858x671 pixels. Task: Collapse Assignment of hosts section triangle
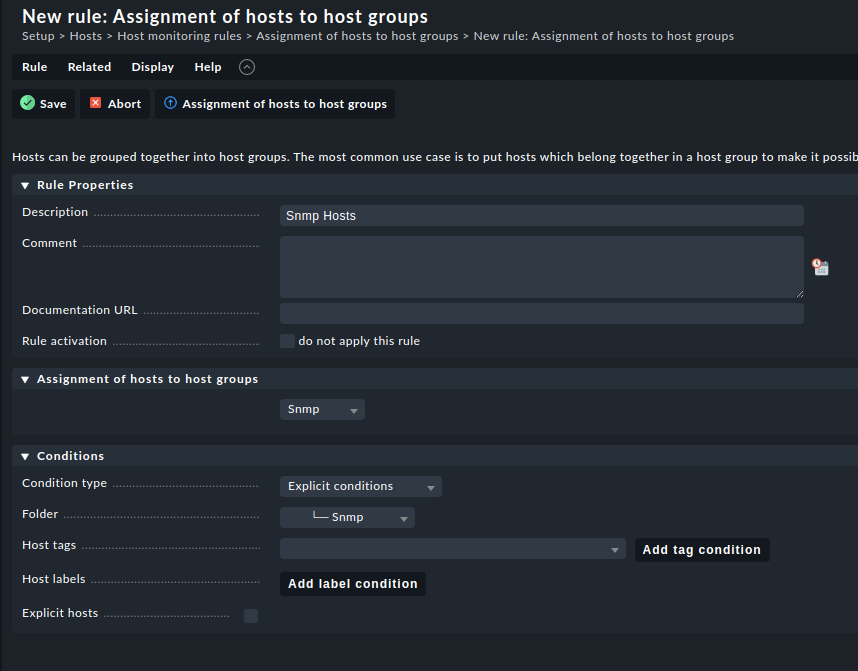tap(25, 379)
